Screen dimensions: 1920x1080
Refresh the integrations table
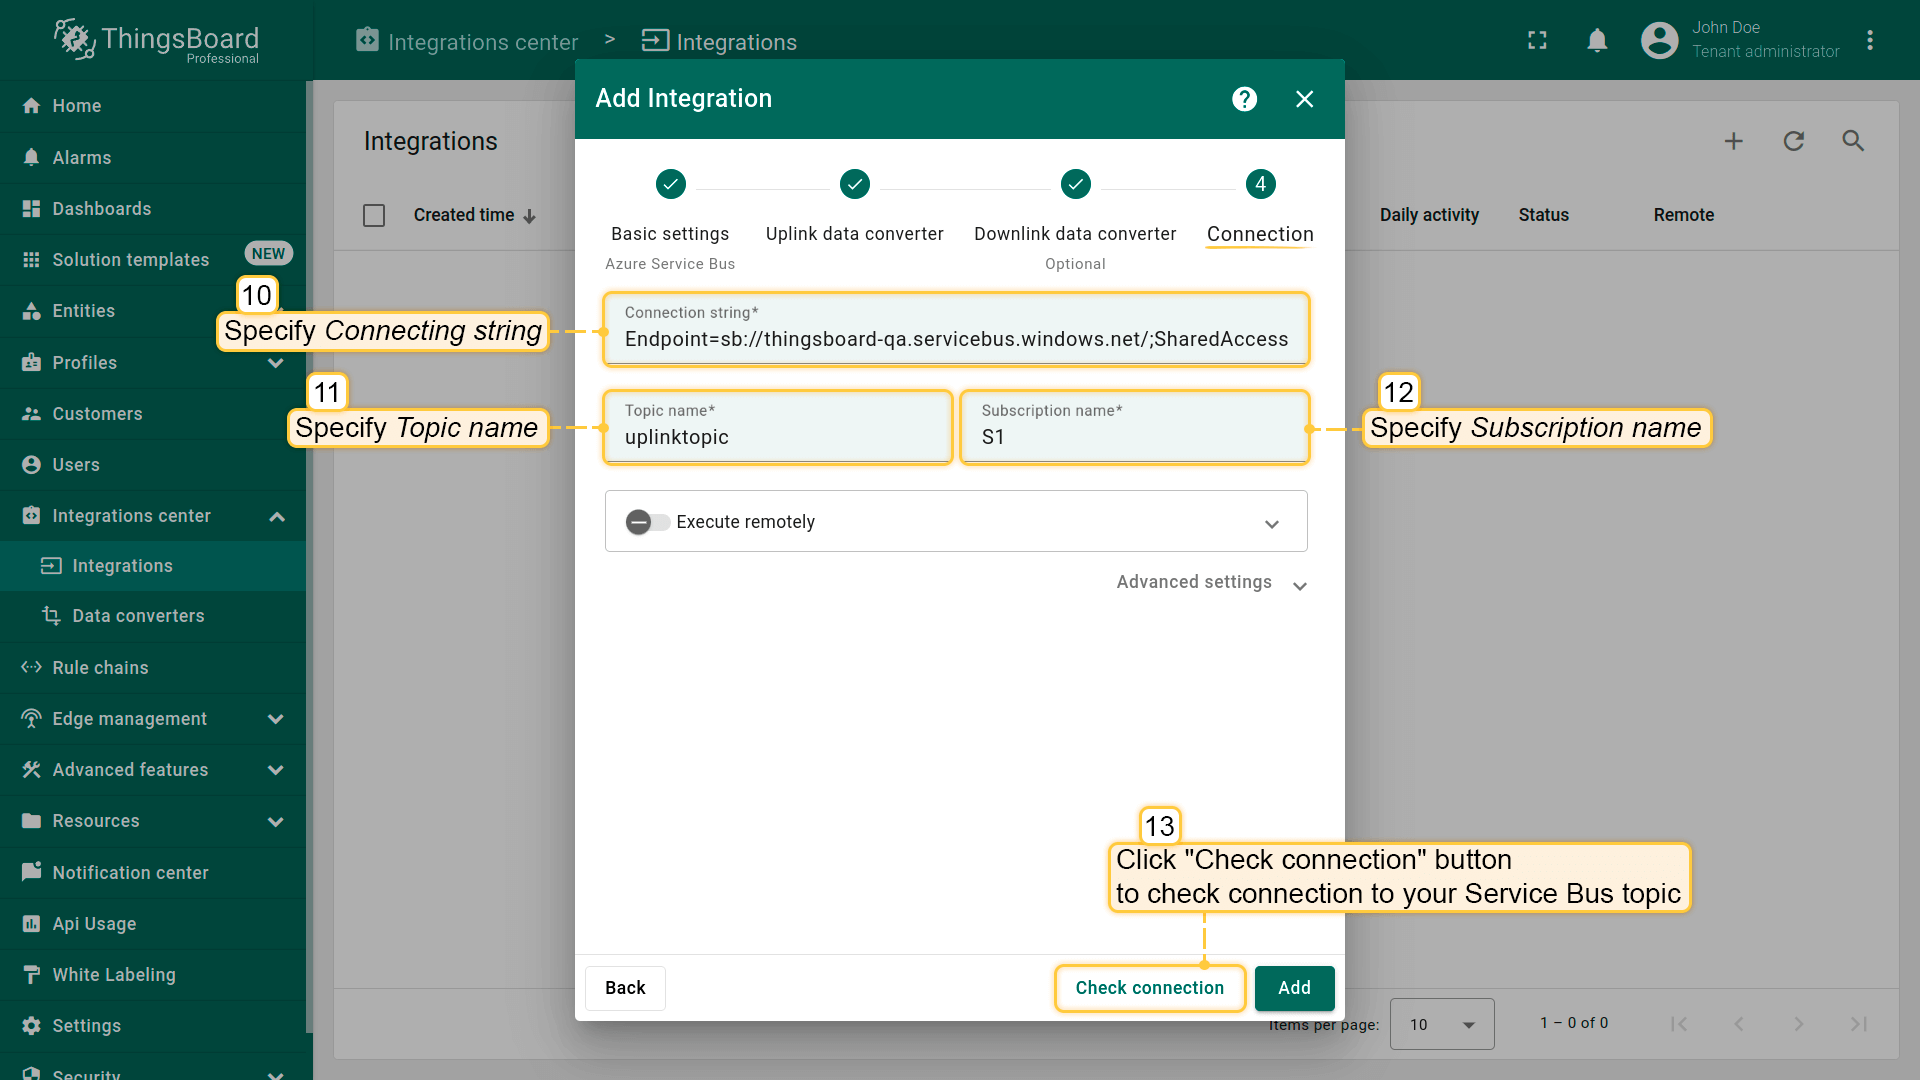point(1793,141)
